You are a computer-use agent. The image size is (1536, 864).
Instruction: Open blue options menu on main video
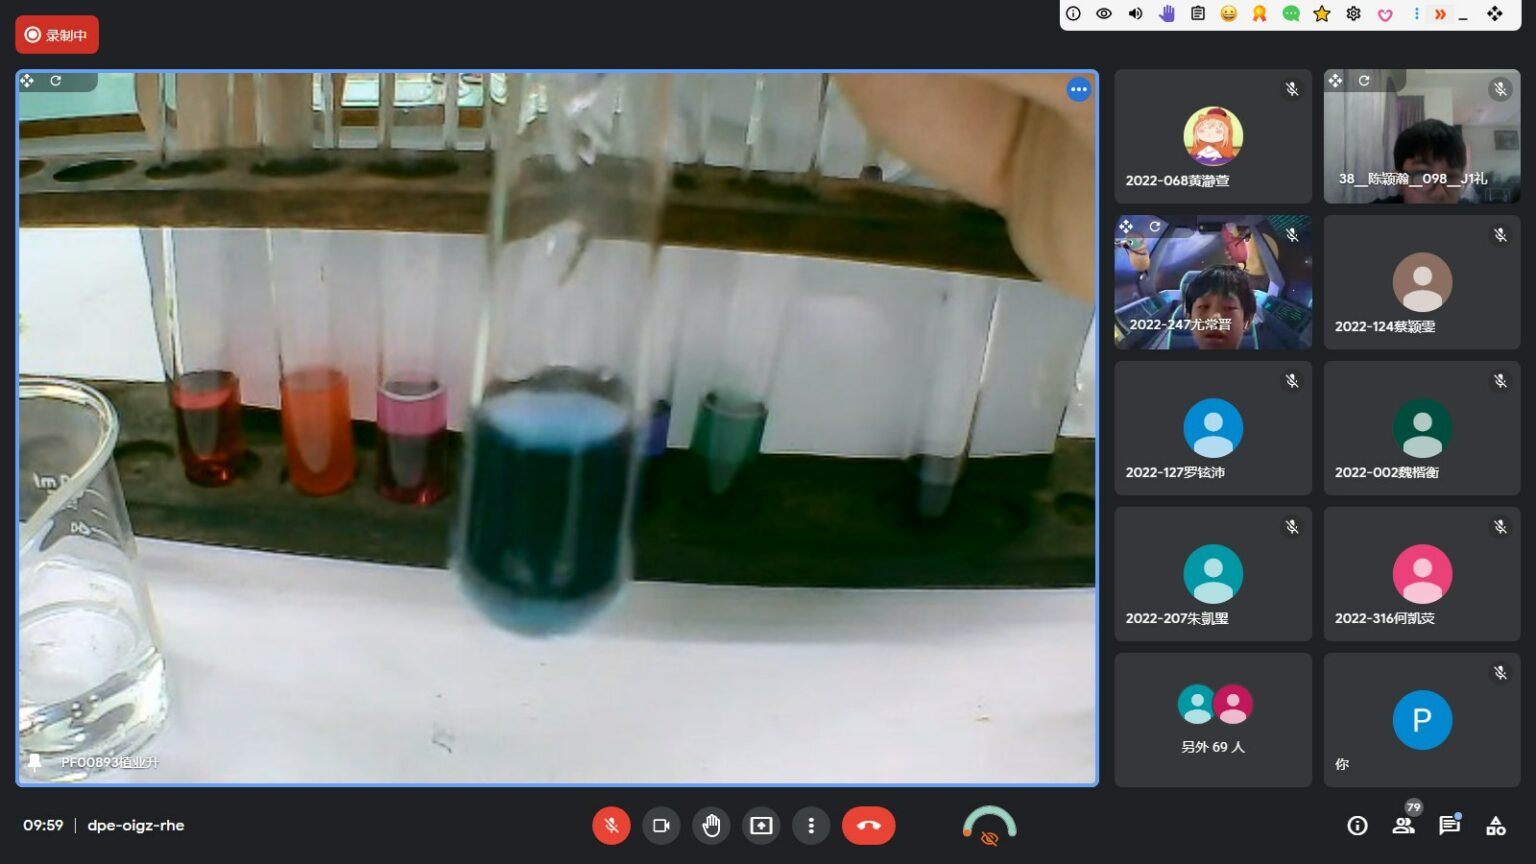tap(1078, 90)
